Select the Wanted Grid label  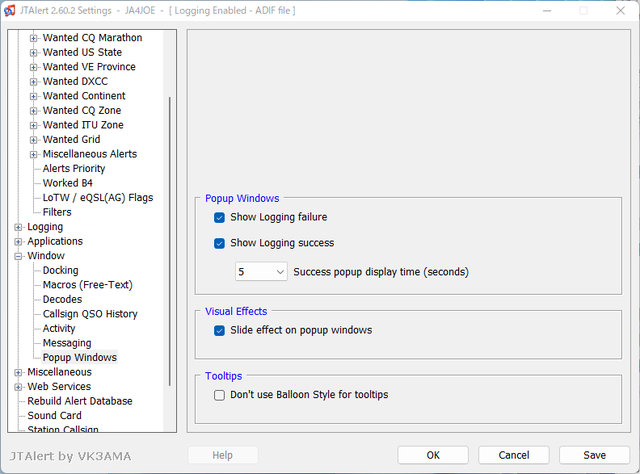coord(71,140)
